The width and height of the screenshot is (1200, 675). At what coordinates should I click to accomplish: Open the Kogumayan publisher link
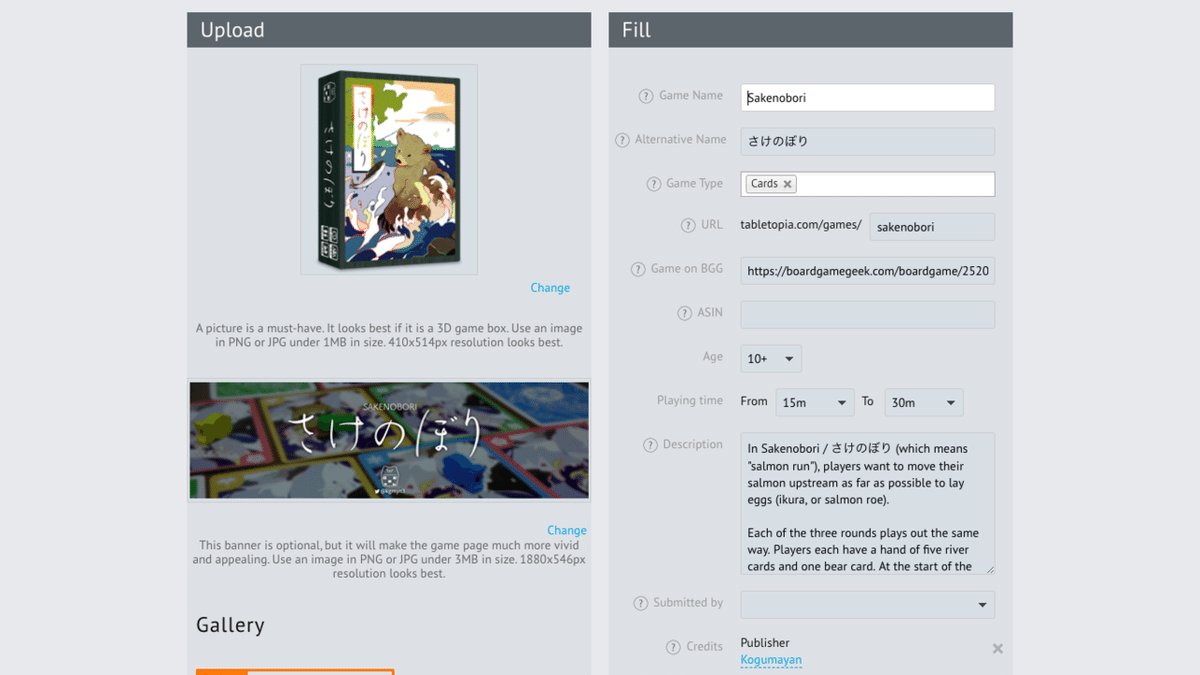click(x=771, y=660)
